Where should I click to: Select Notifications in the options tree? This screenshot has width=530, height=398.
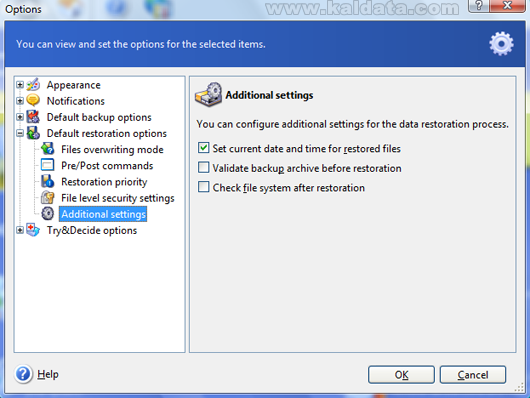coord(76,101)
